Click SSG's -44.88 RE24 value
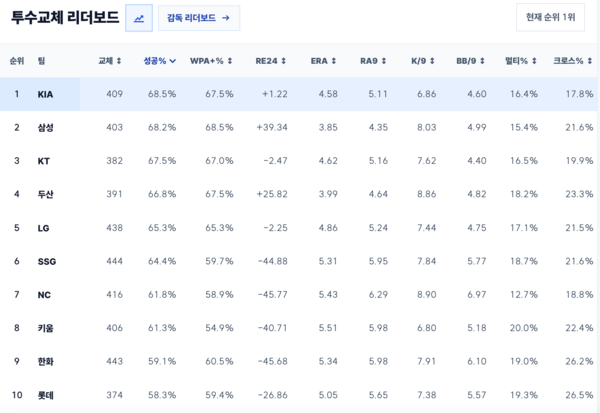Screen dimensions: 600x413 (x=272, y=261)
